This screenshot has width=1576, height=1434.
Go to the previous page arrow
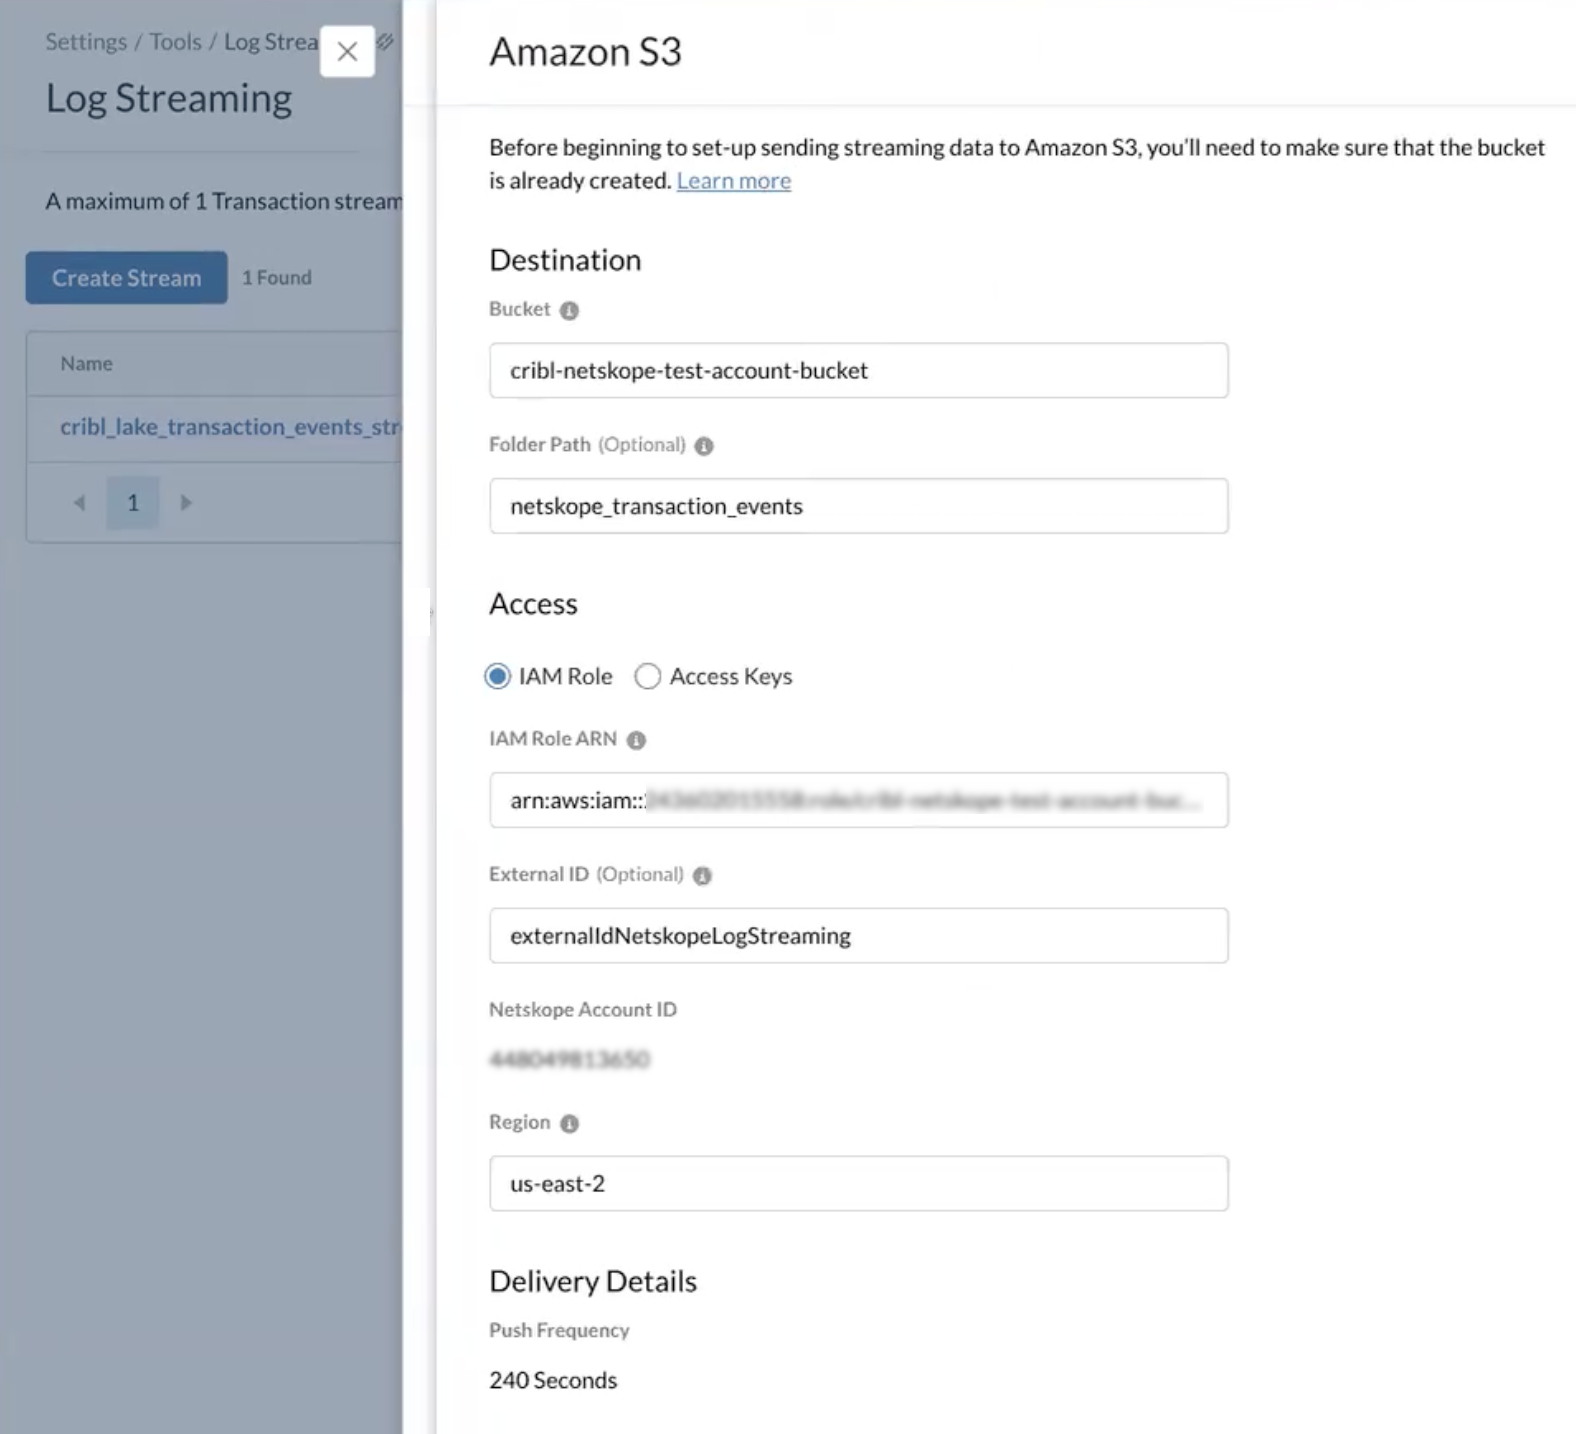point(79,503)
